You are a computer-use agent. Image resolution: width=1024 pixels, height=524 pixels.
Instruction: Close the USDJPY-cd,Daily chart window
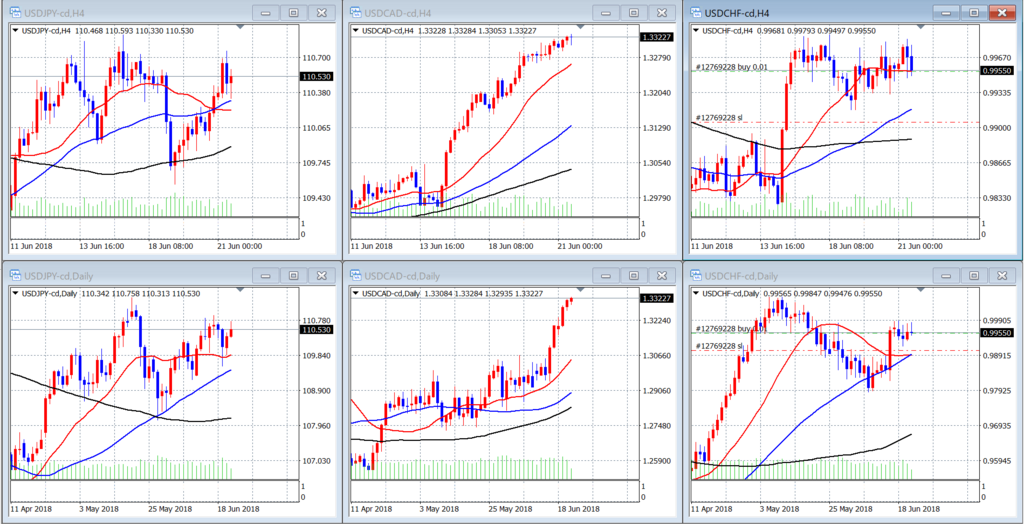coord(320,275)
